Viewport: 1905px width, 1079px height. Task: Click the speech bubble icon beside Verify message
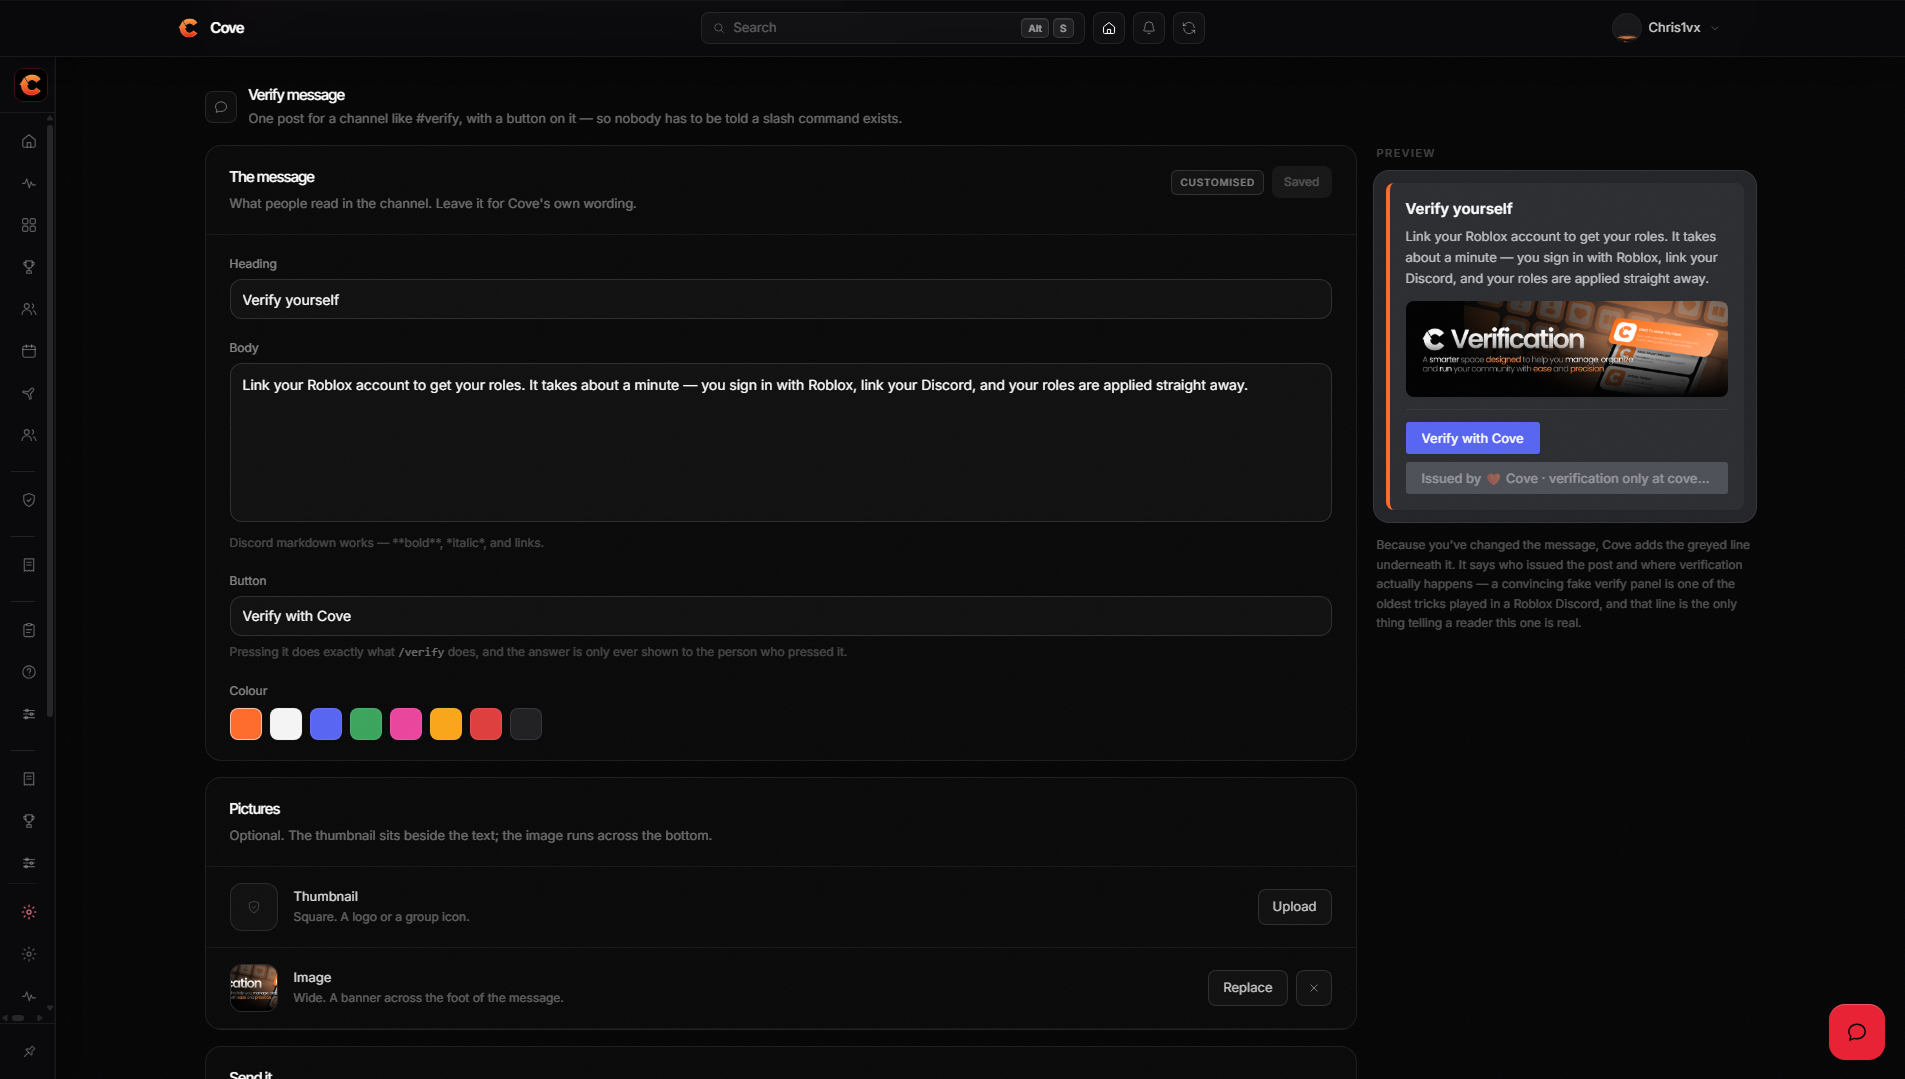pyautogui.click(x=221, y=107)
